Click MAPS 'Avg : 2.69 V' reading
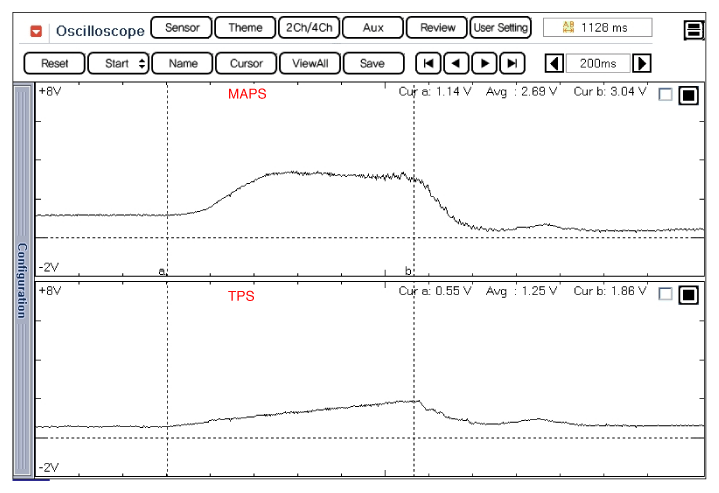The width and height of the screenshot is (719, 493). (521, 92)
